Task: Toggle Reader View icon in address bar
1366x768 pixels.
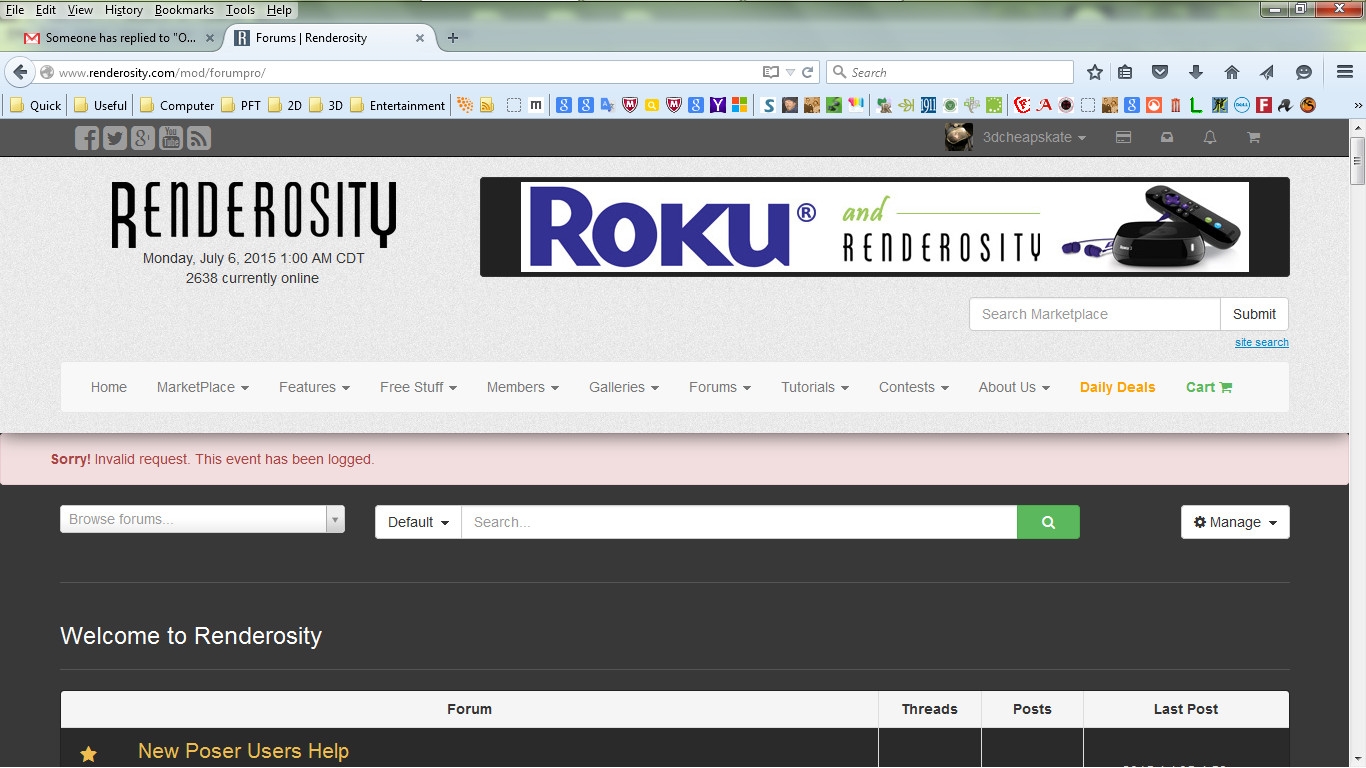Action: (x=770, y=72)
